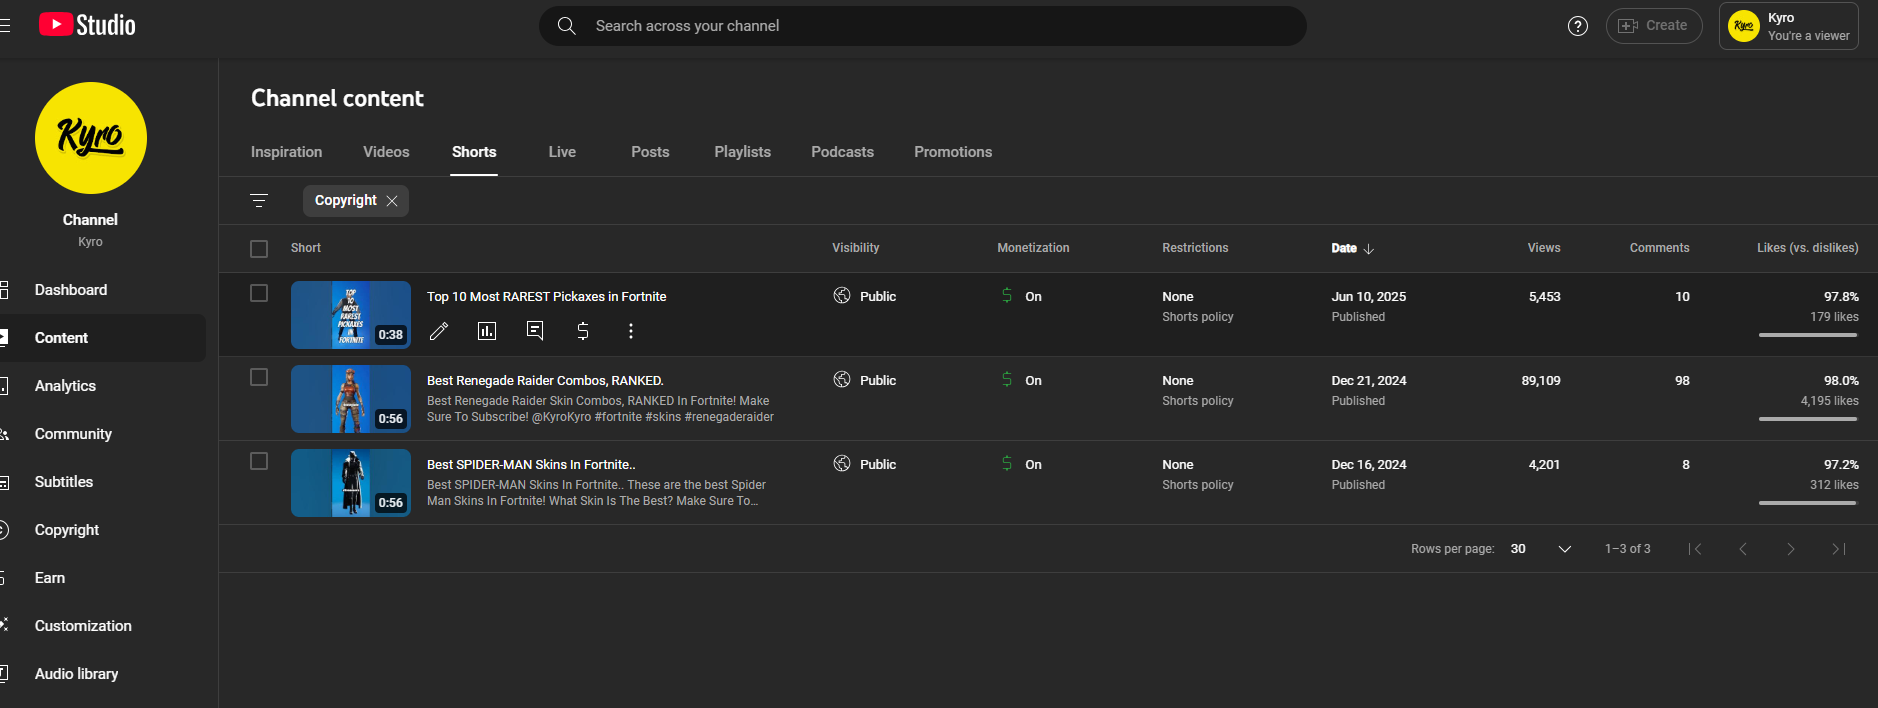1878x708 pixels.
Task: Click monetization dollar icon for SPIDER-MAN short
Action: coord(1007,464)
